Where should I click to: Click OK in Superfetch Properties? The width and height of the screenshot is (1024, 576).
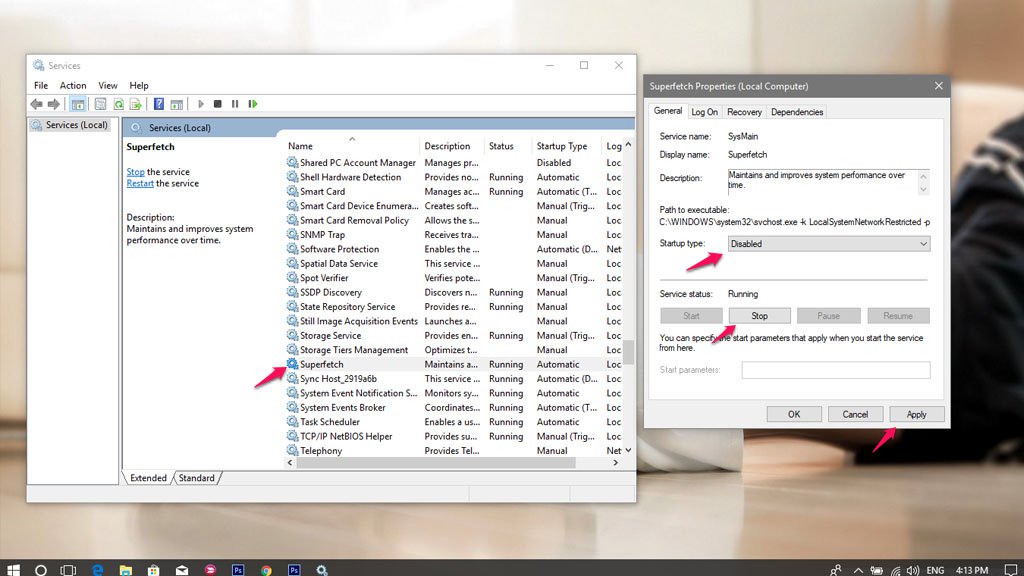point(793,414)
